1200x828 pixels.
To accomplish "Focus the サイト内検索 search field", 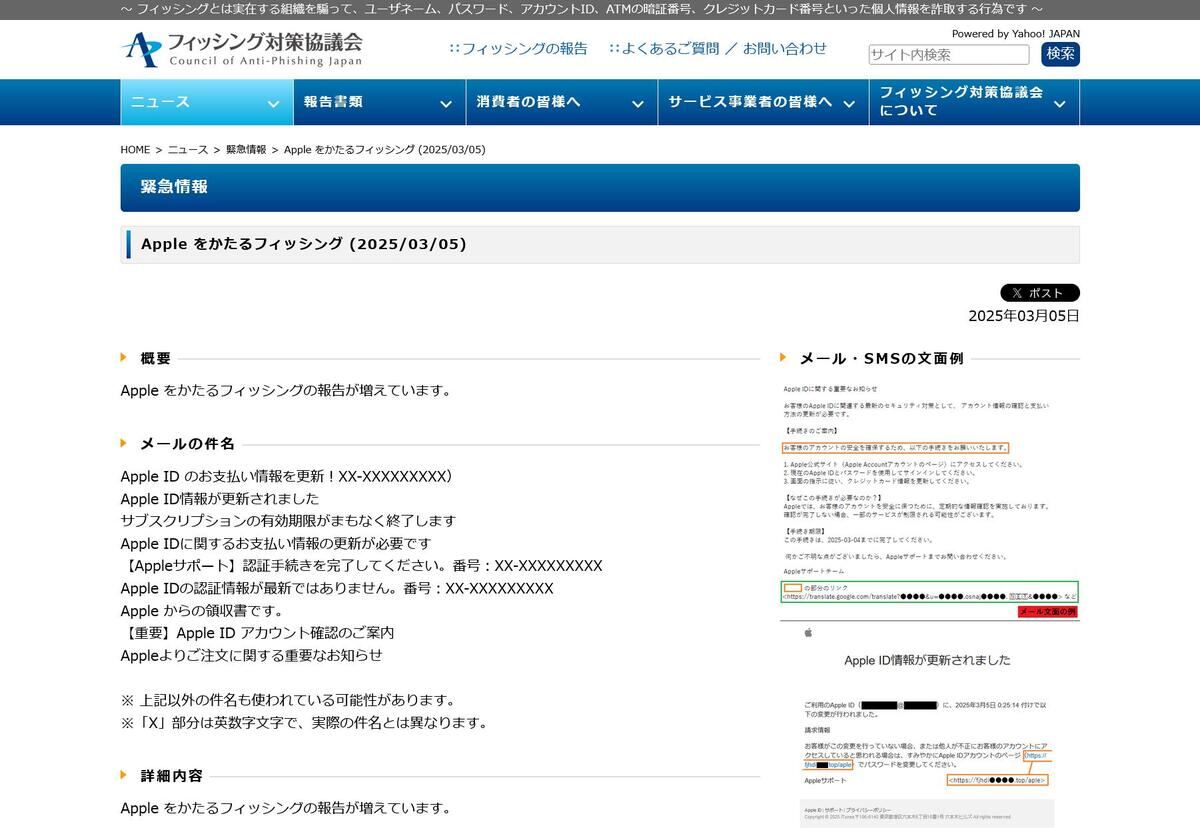I will tap(948, 55).
